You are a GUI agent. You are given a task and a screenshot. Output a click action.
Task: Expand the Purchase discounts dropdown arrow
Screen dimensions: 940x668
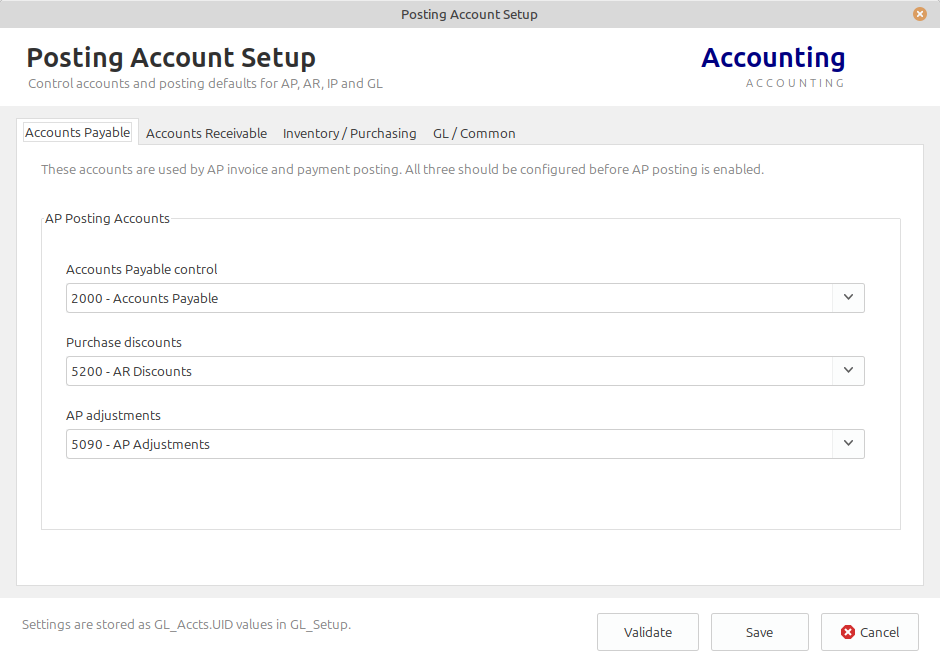pyautogui.click(x=848, y=371)
